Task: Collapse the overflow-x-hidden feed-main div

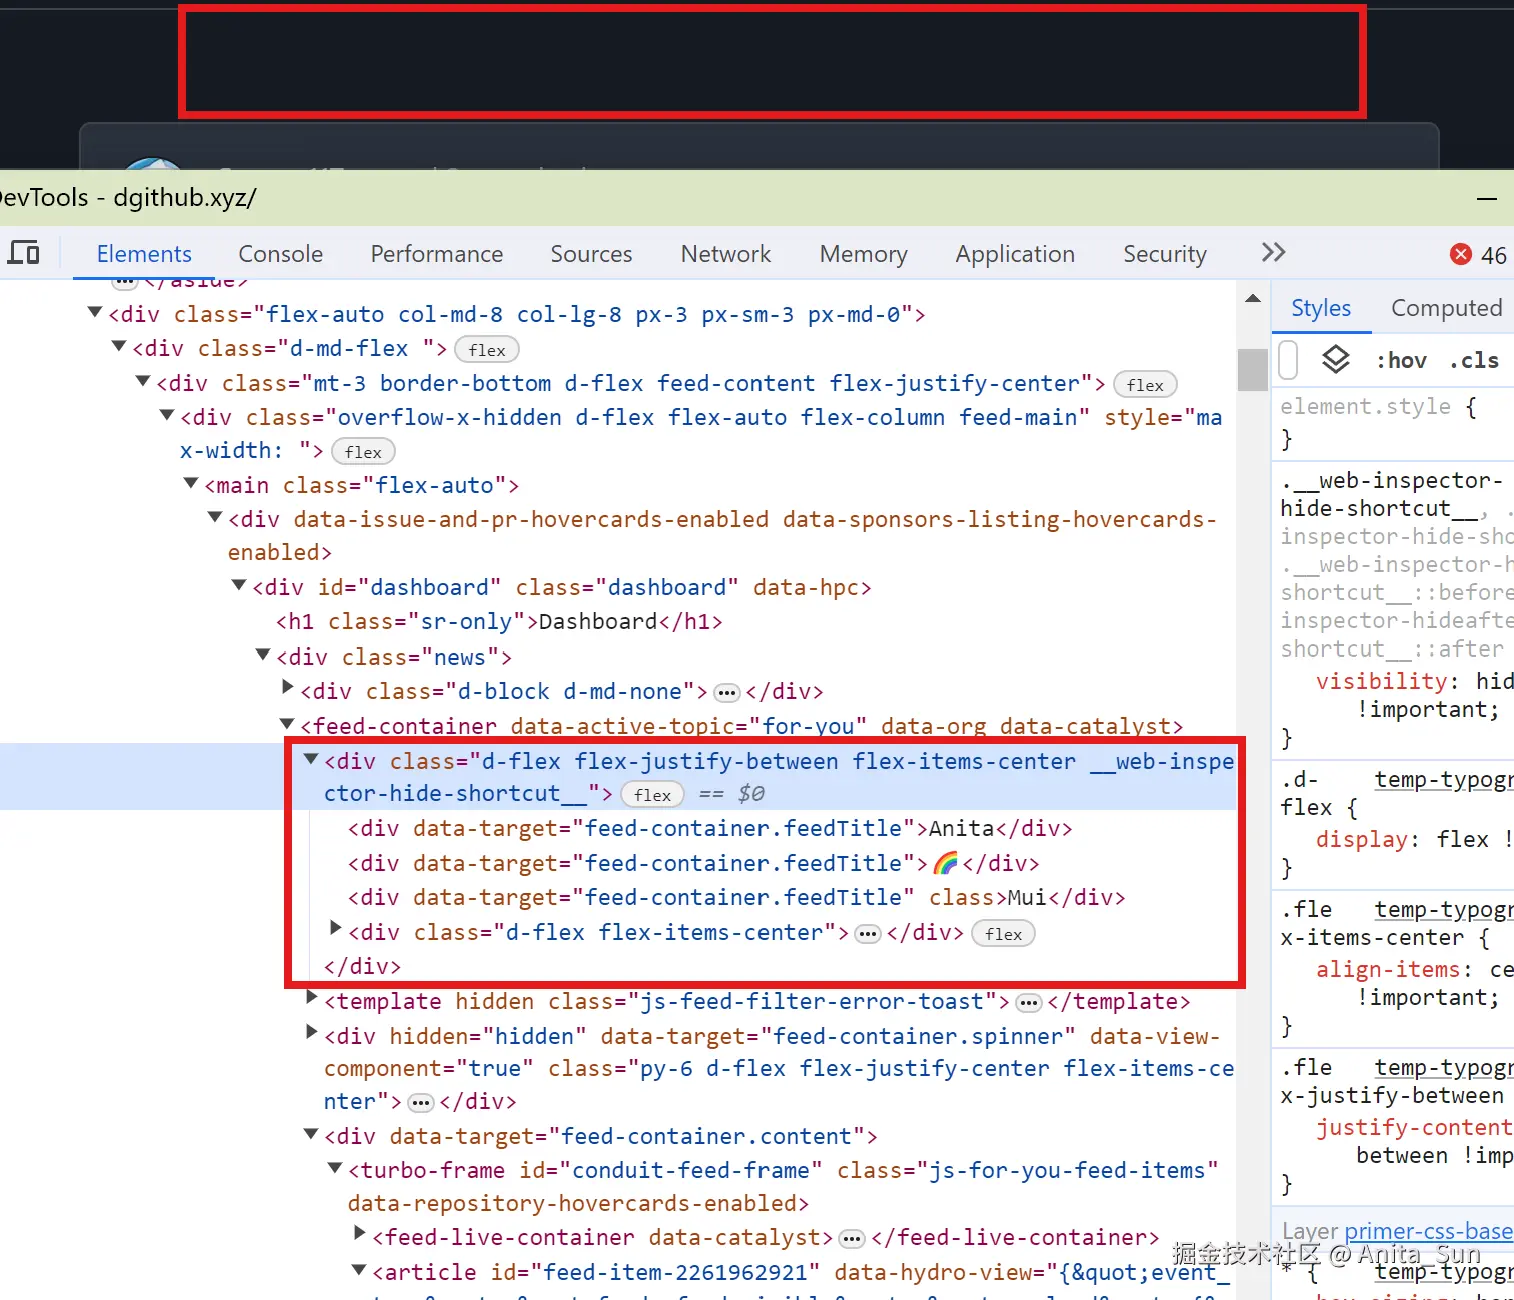Action: (167, 415)
